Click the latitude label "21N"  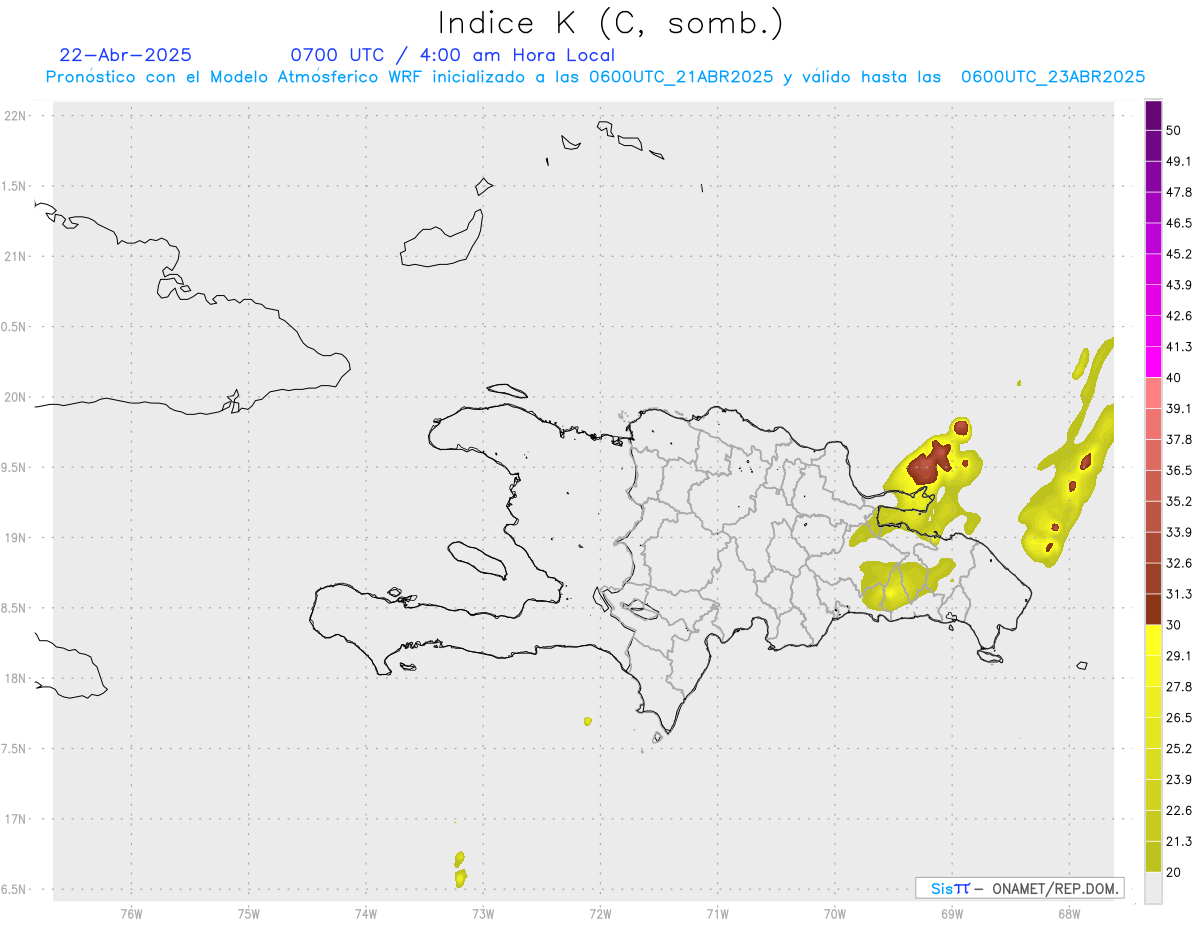point(16,257)
